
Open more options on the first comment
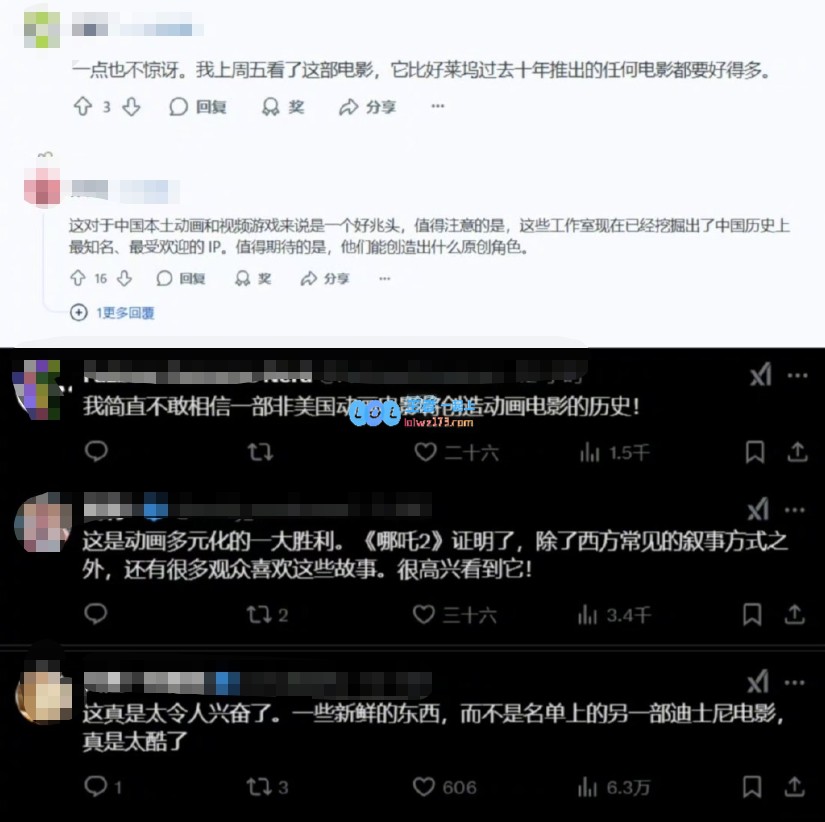tap(438, 106)
